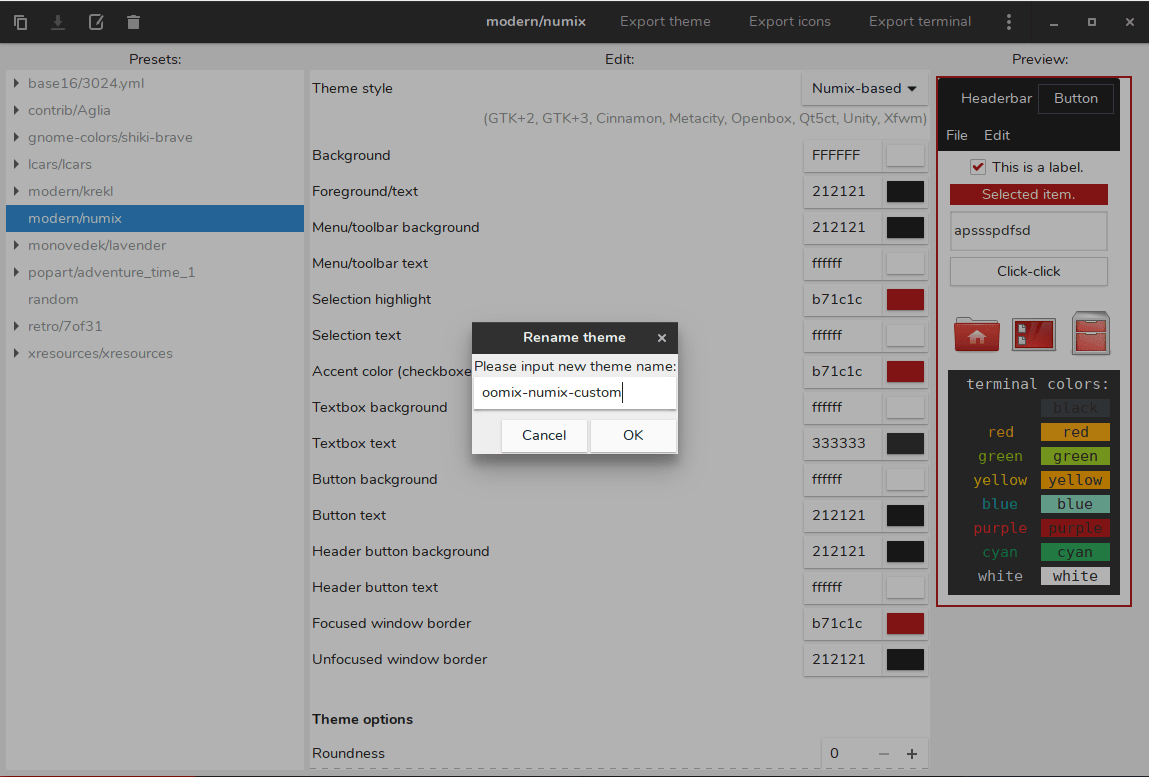
Task: Click the red home folder icon preview
Action: 977,333
